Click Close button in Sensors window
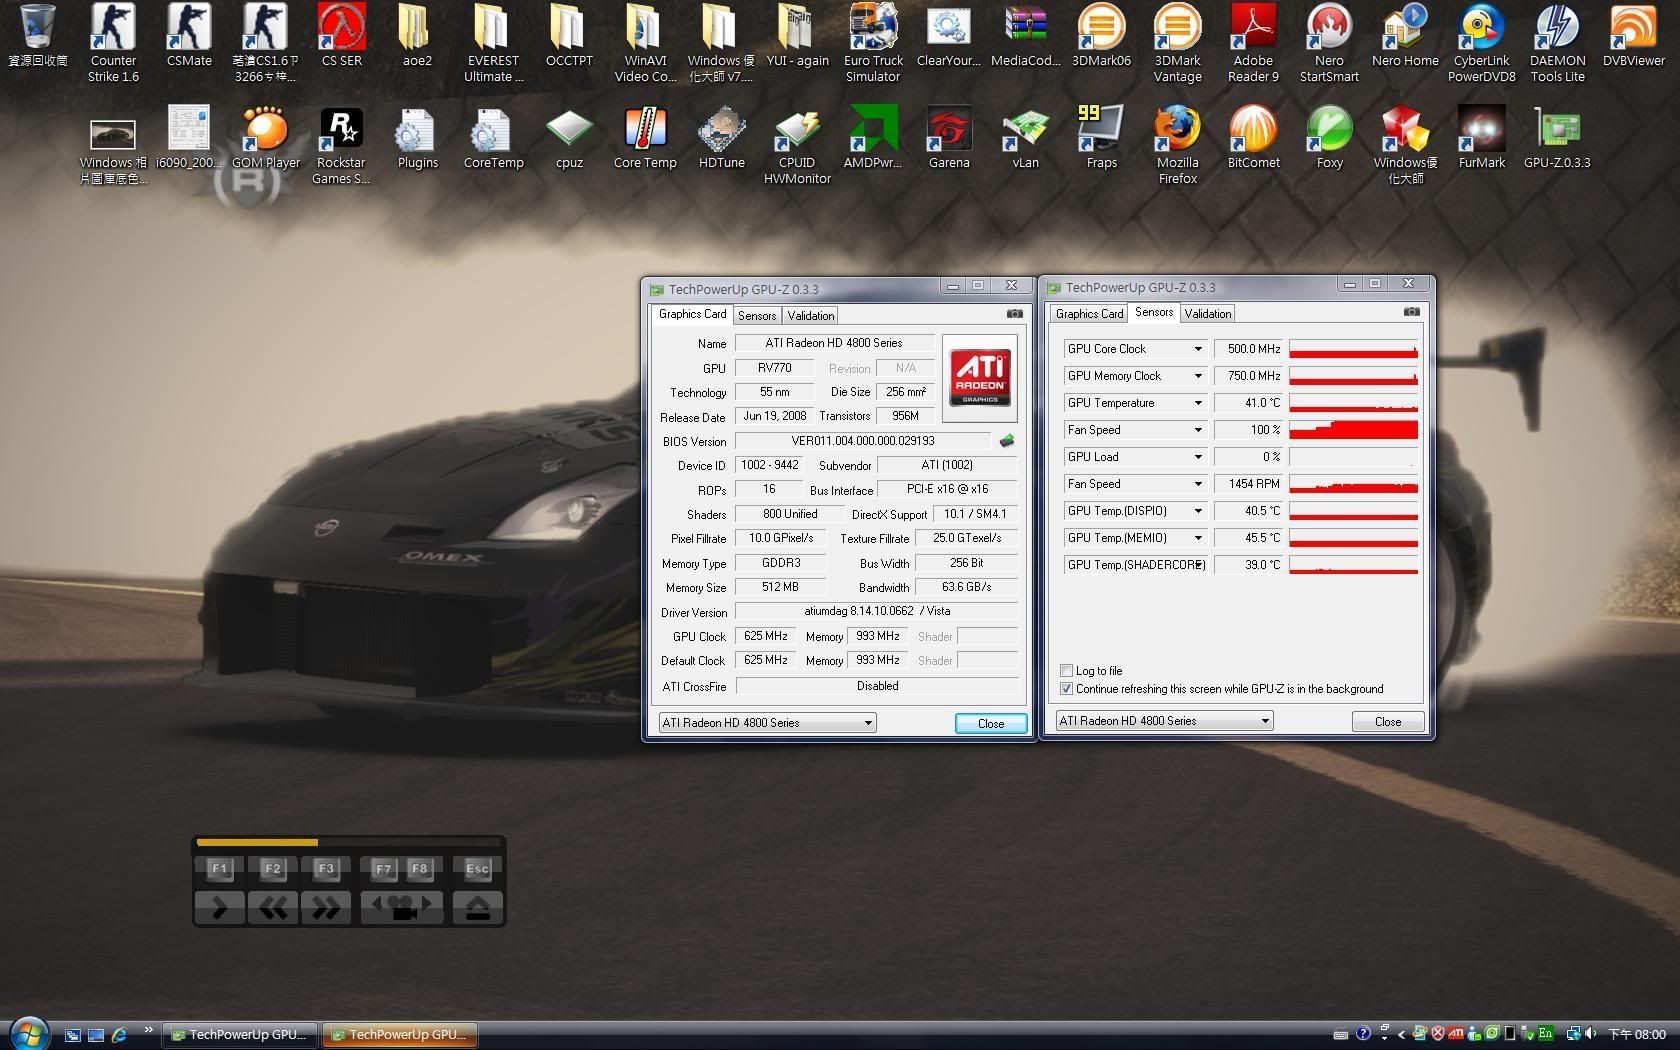This screenshot has height=1050, width=1680. coord(1387,721)
